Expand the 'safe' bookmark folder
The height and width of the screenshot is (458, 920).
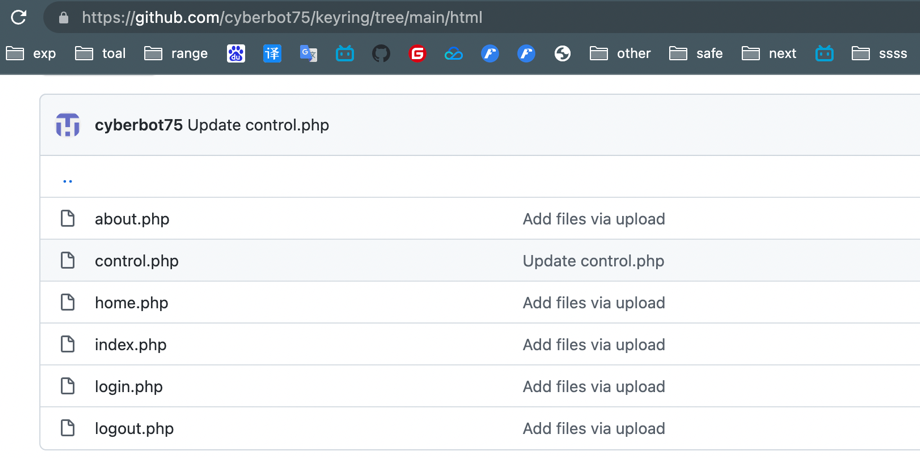696,53
